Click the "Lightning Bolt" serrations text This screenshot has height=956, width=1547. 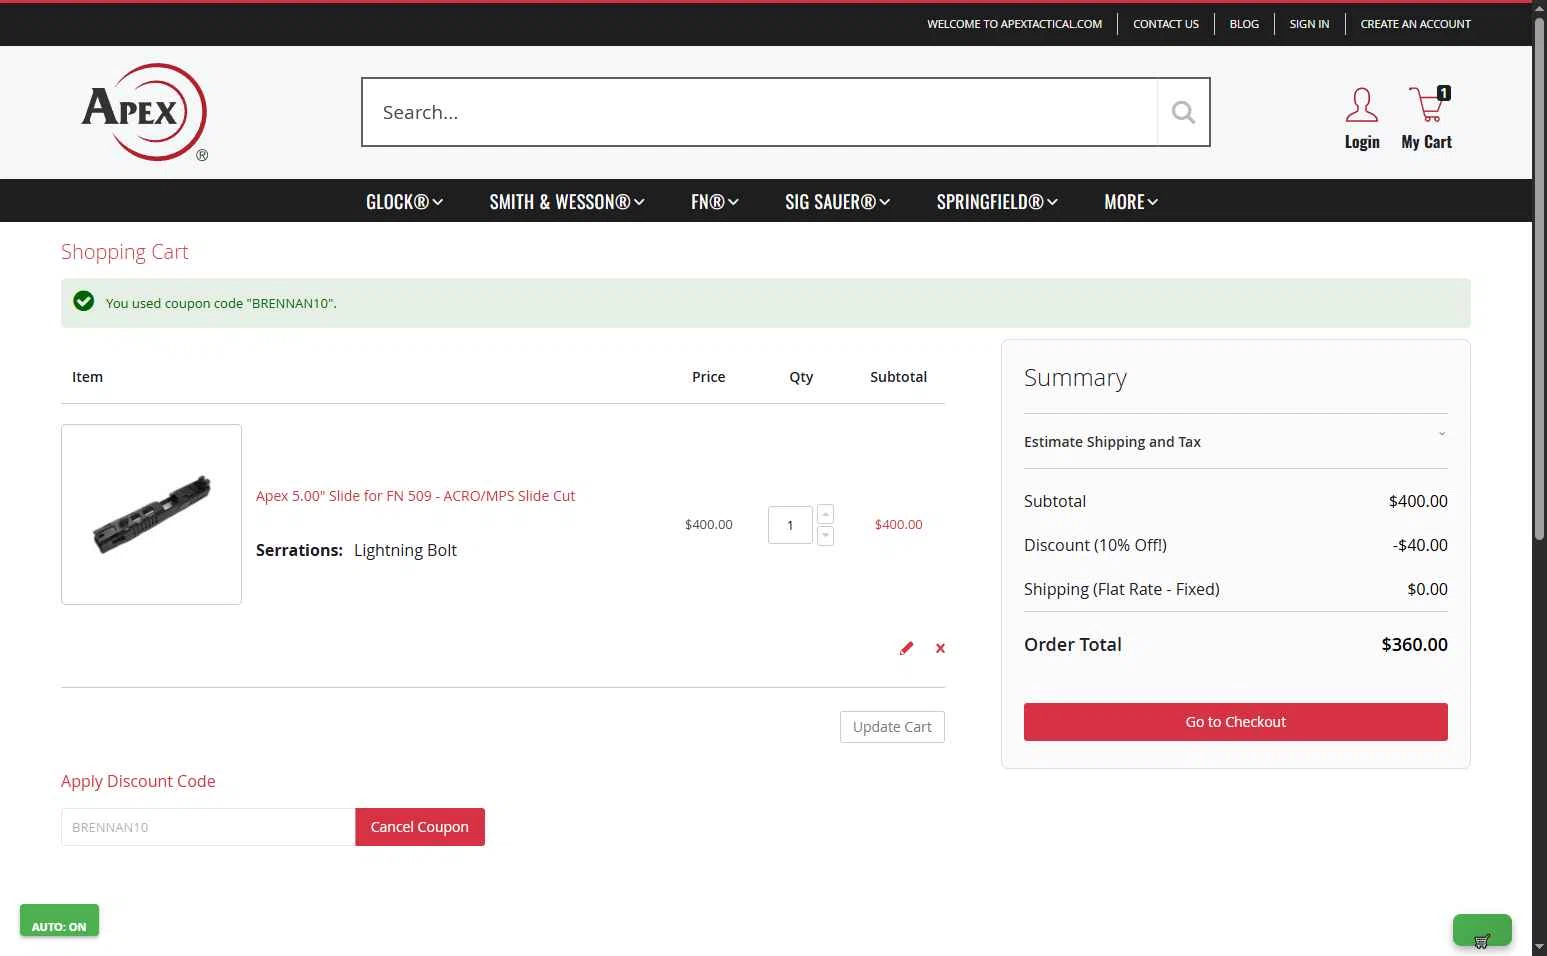click(405, 550)
